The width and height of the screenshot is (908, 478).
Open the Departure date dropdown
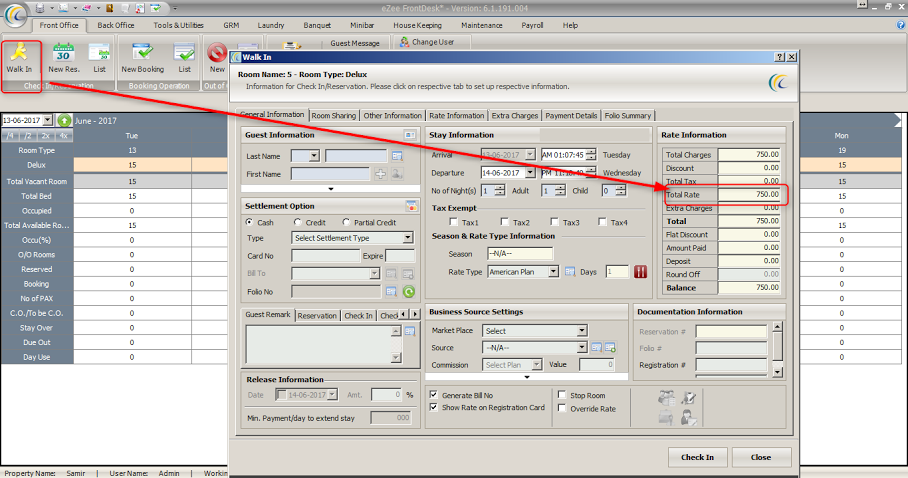click(530, 173)
